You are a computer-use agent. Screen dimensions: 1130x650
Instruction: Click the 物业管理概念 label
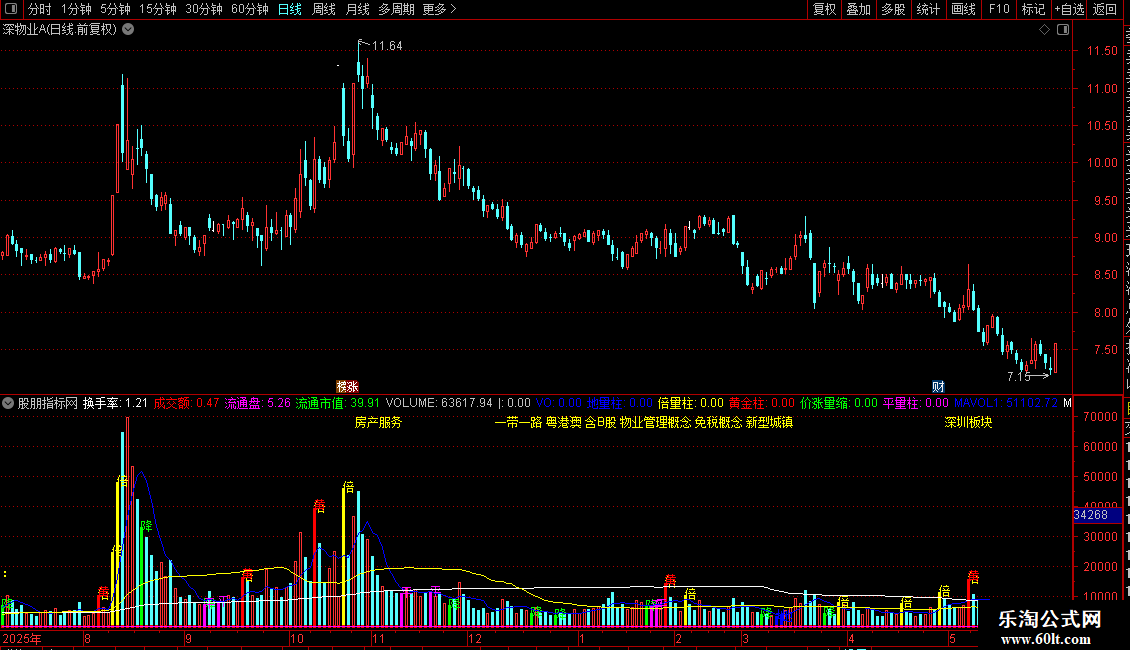655,422
